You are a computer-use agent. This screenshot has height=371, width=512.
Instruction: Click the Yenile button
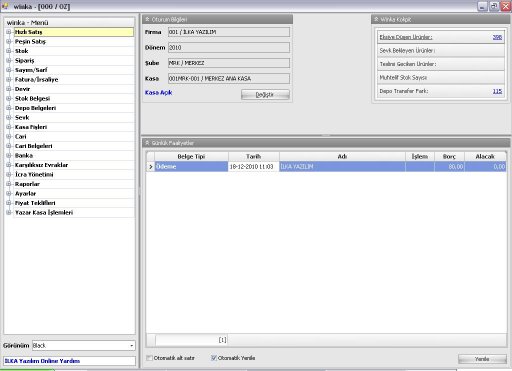[482, 359]
